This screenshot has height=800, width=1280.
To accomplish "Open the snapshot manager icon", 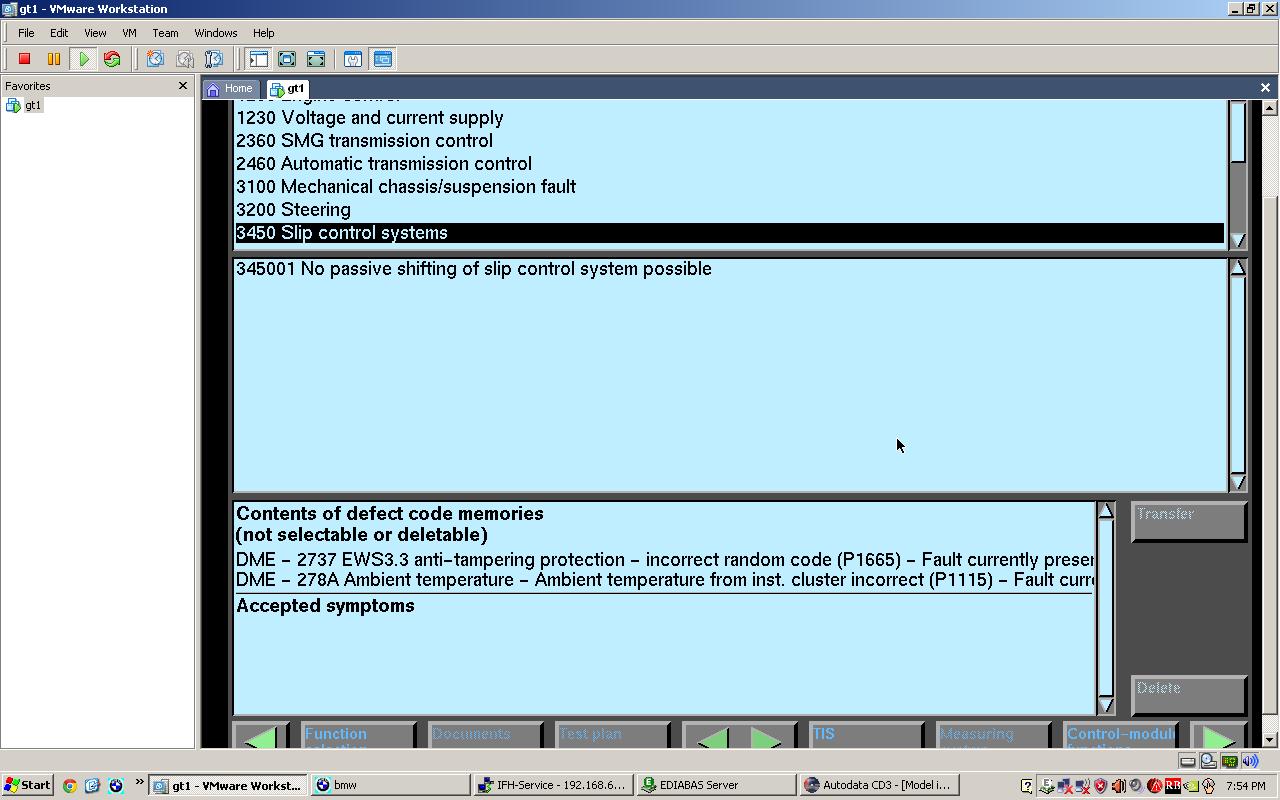I will click(213, 59).
